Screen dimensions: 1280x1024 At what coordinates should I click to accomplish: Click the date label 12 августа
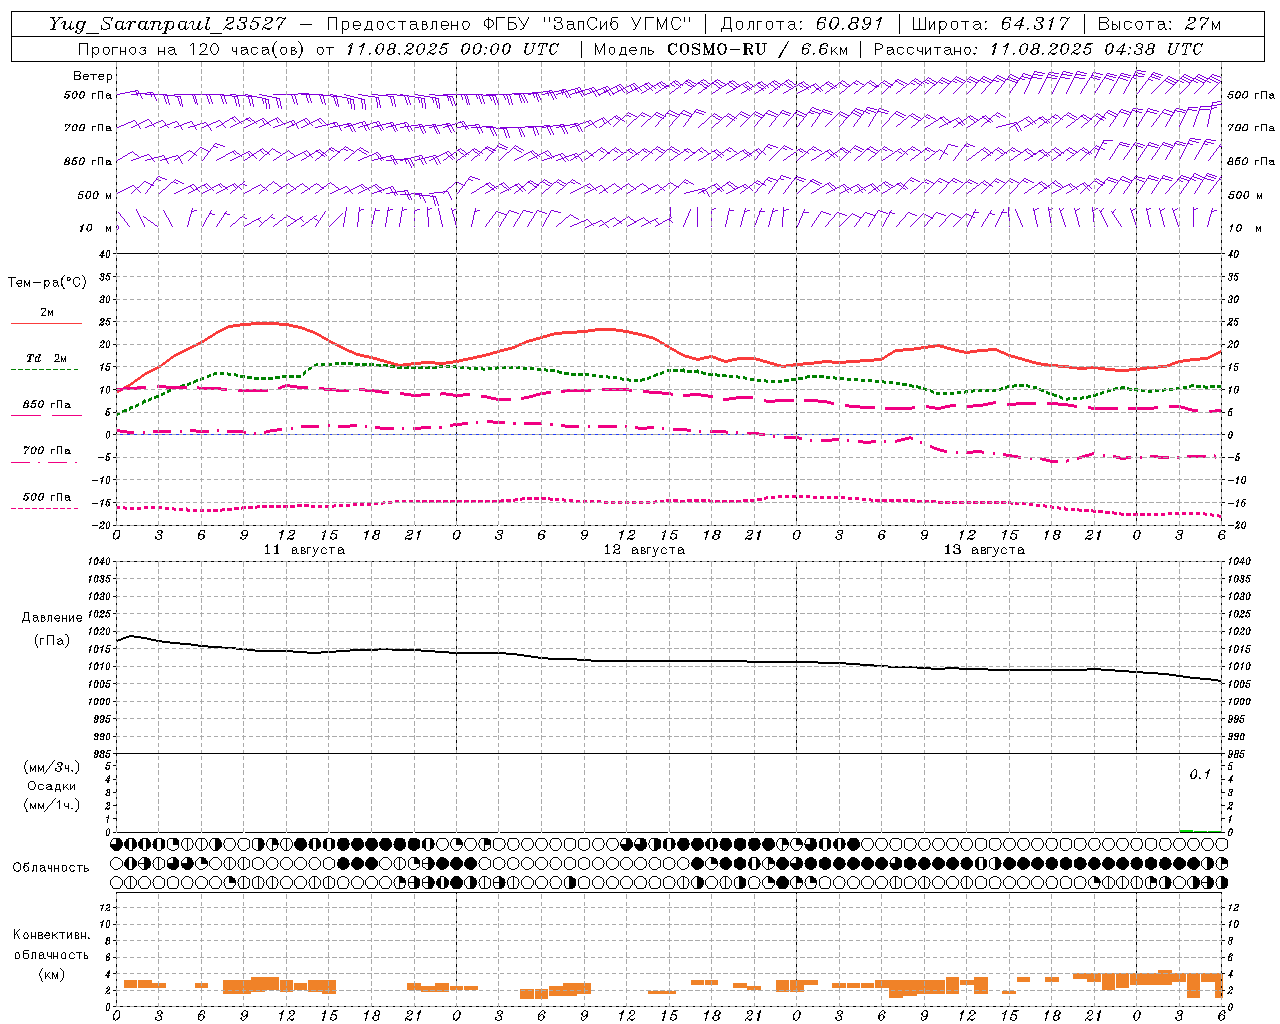(644, 550)
